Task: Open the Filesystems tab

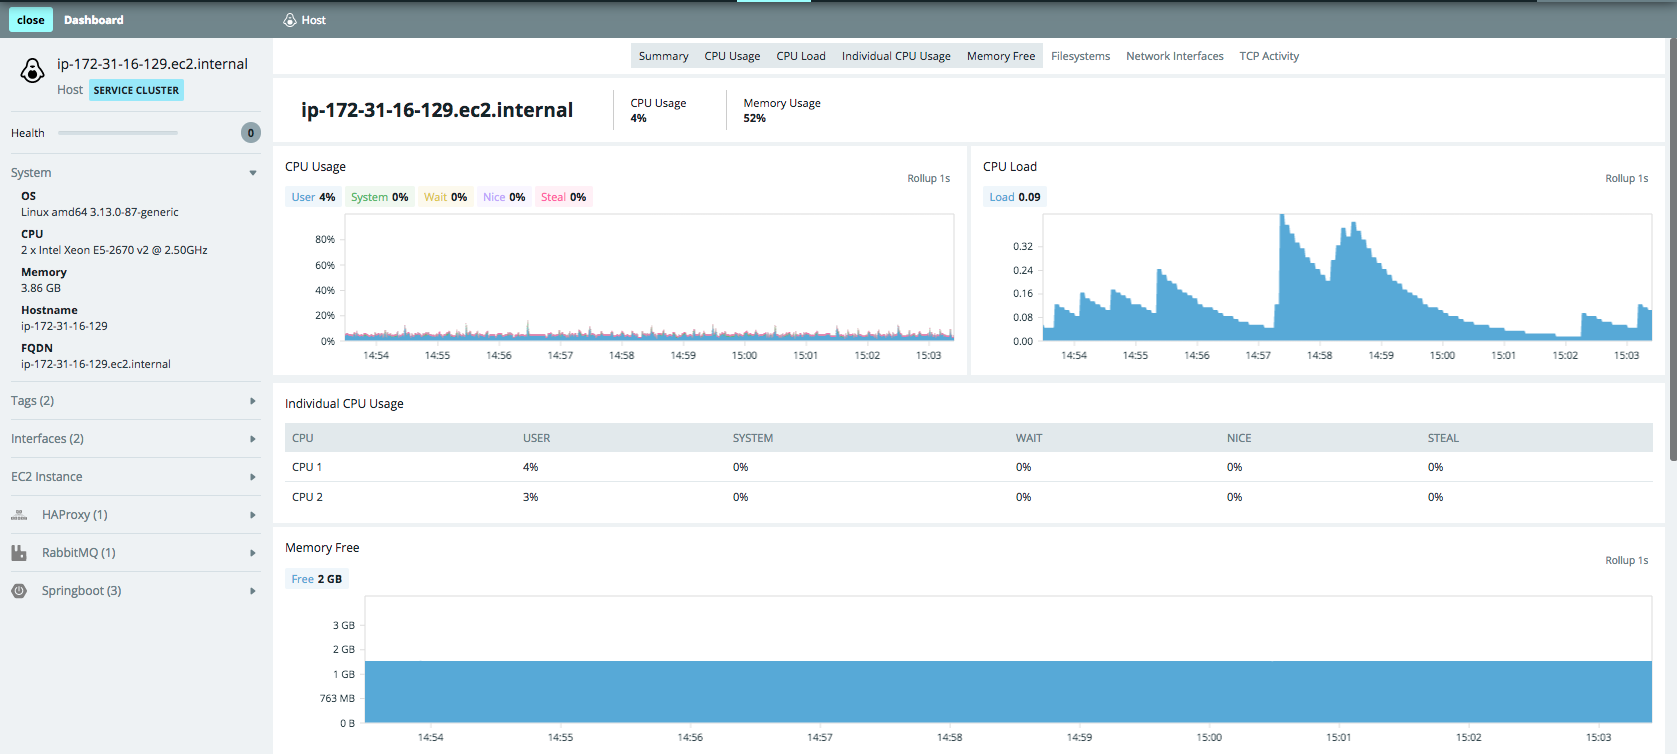Action: click(1080, 56)
